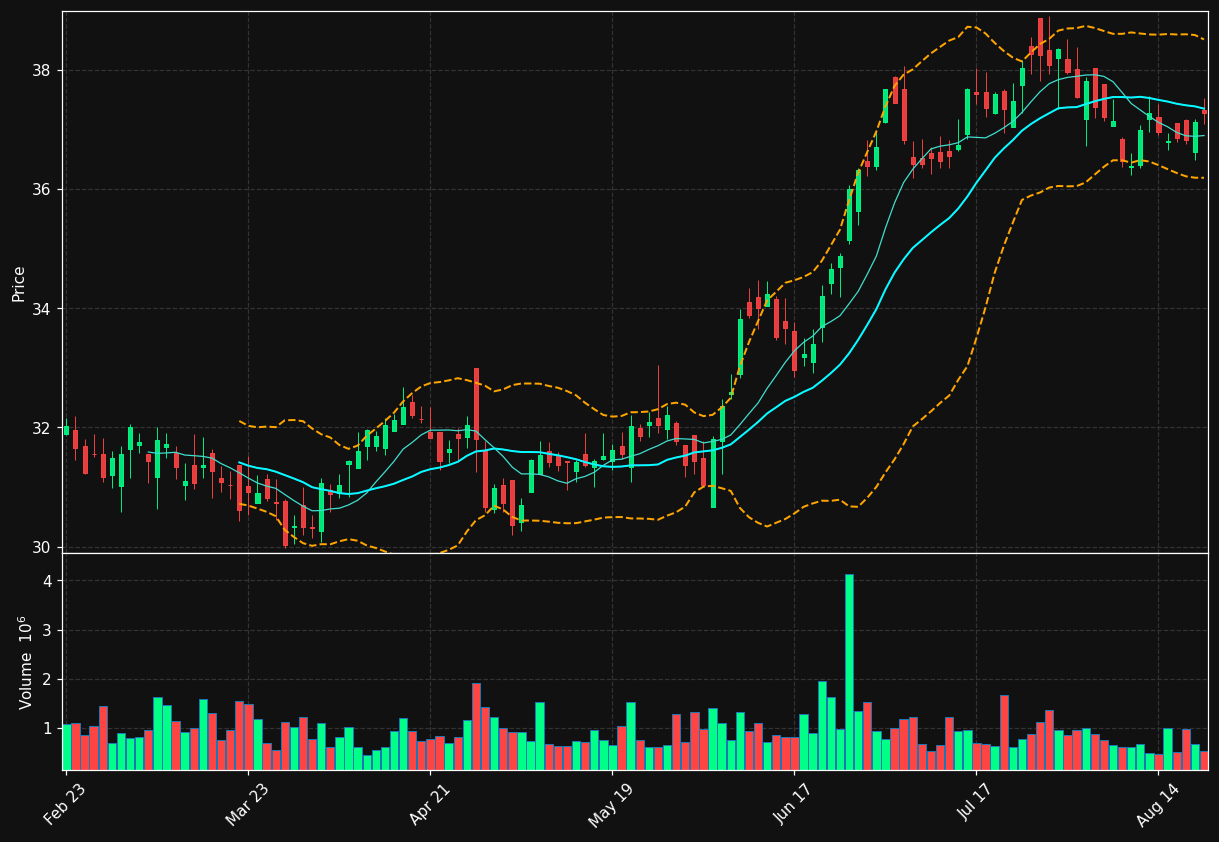Screen dimensions: 1219x842
Task: Select the Apr 21 date label
Action: (x=428, y=803)
